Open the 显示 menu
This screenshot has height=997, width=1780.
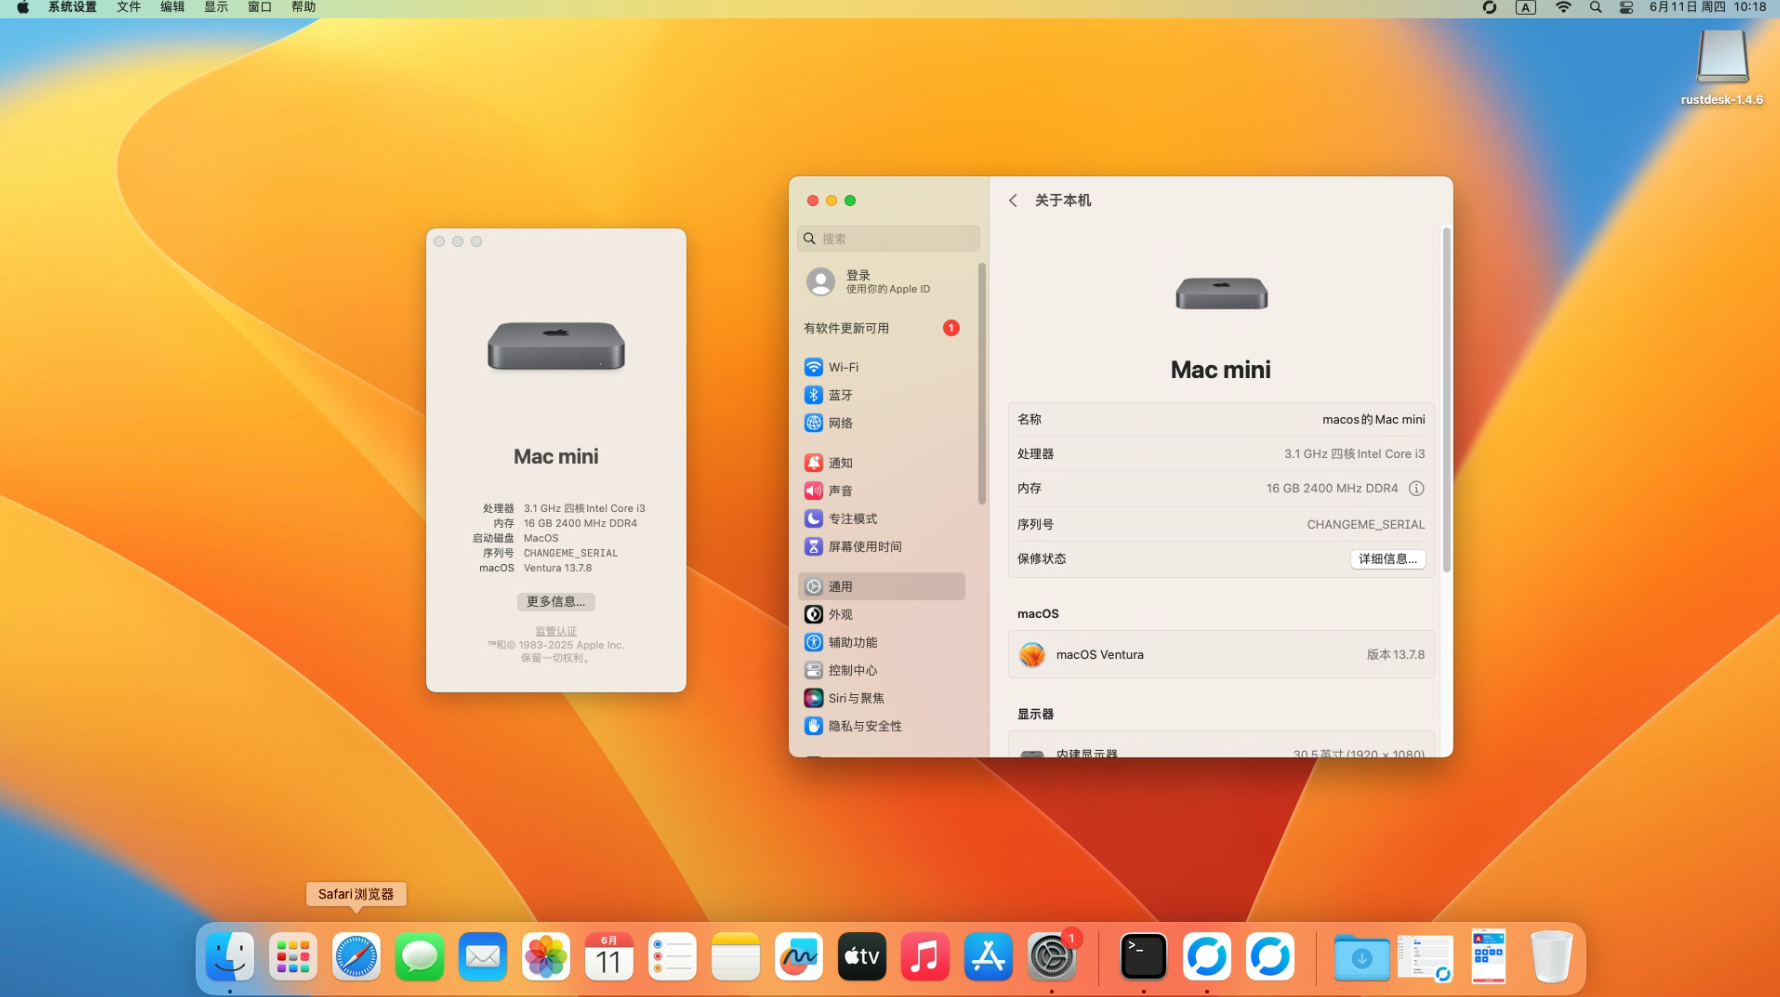coord(216,7)
